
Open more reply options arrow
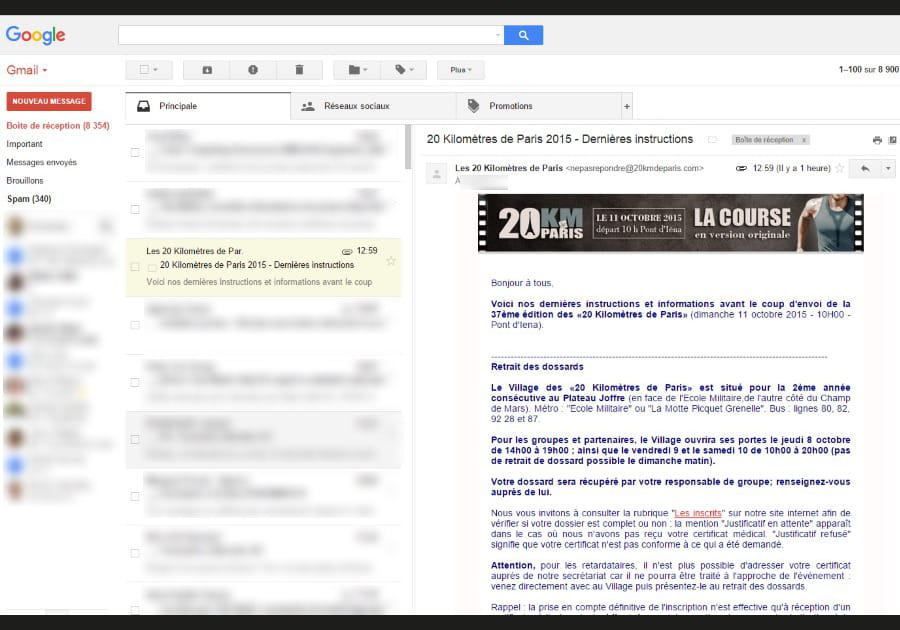pos(888,168)
